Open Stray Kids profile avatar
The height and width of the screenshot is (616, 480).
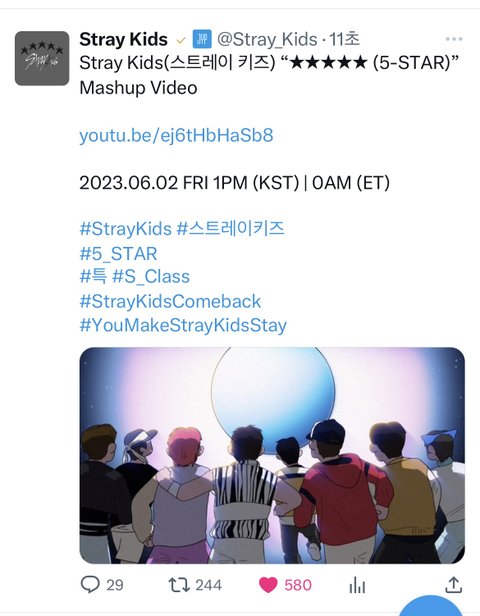click(42, 58)
